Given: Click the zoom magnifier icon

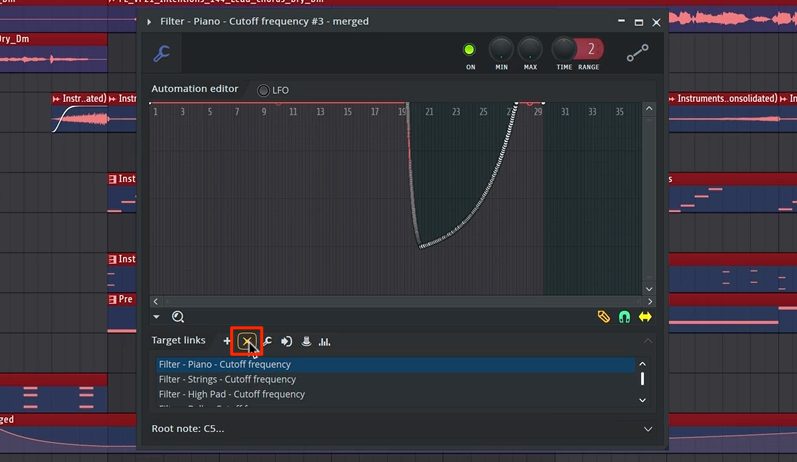Looking at the screenshot, I should (x=178, y=317).
